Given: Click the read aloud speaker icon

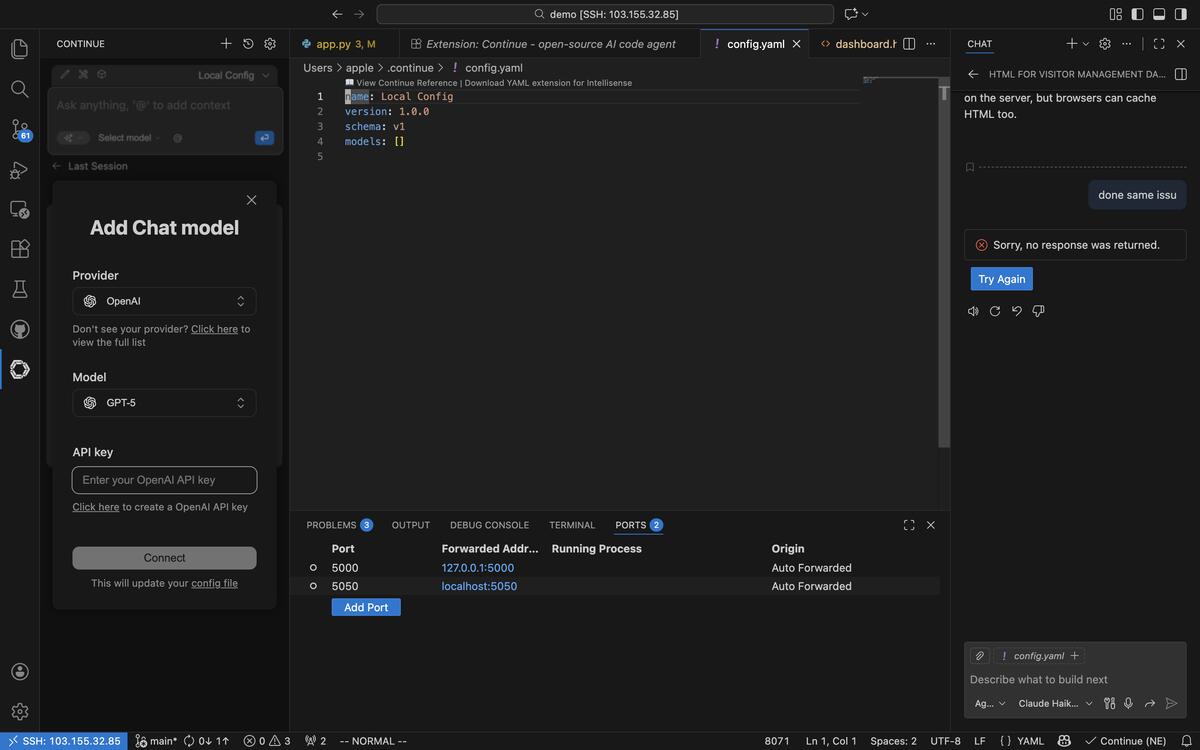Looking at the screenshot, I should pos(973,311).
